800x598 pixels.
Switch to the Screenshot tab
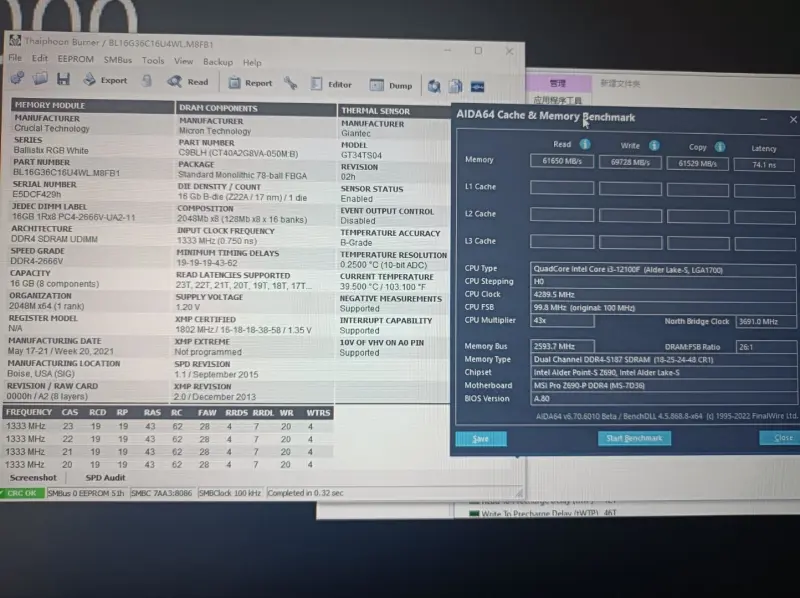[x=33, y=478]
